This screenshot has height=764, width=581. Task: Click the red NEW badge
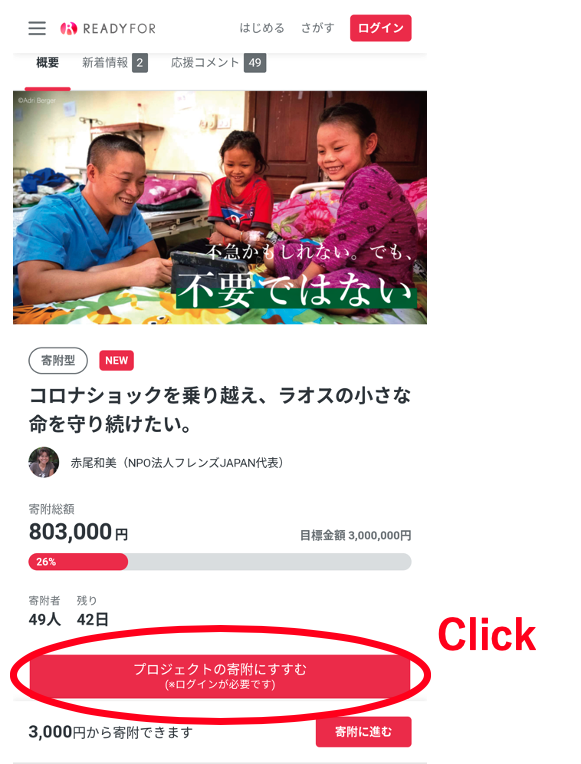[x=116, y=361]
